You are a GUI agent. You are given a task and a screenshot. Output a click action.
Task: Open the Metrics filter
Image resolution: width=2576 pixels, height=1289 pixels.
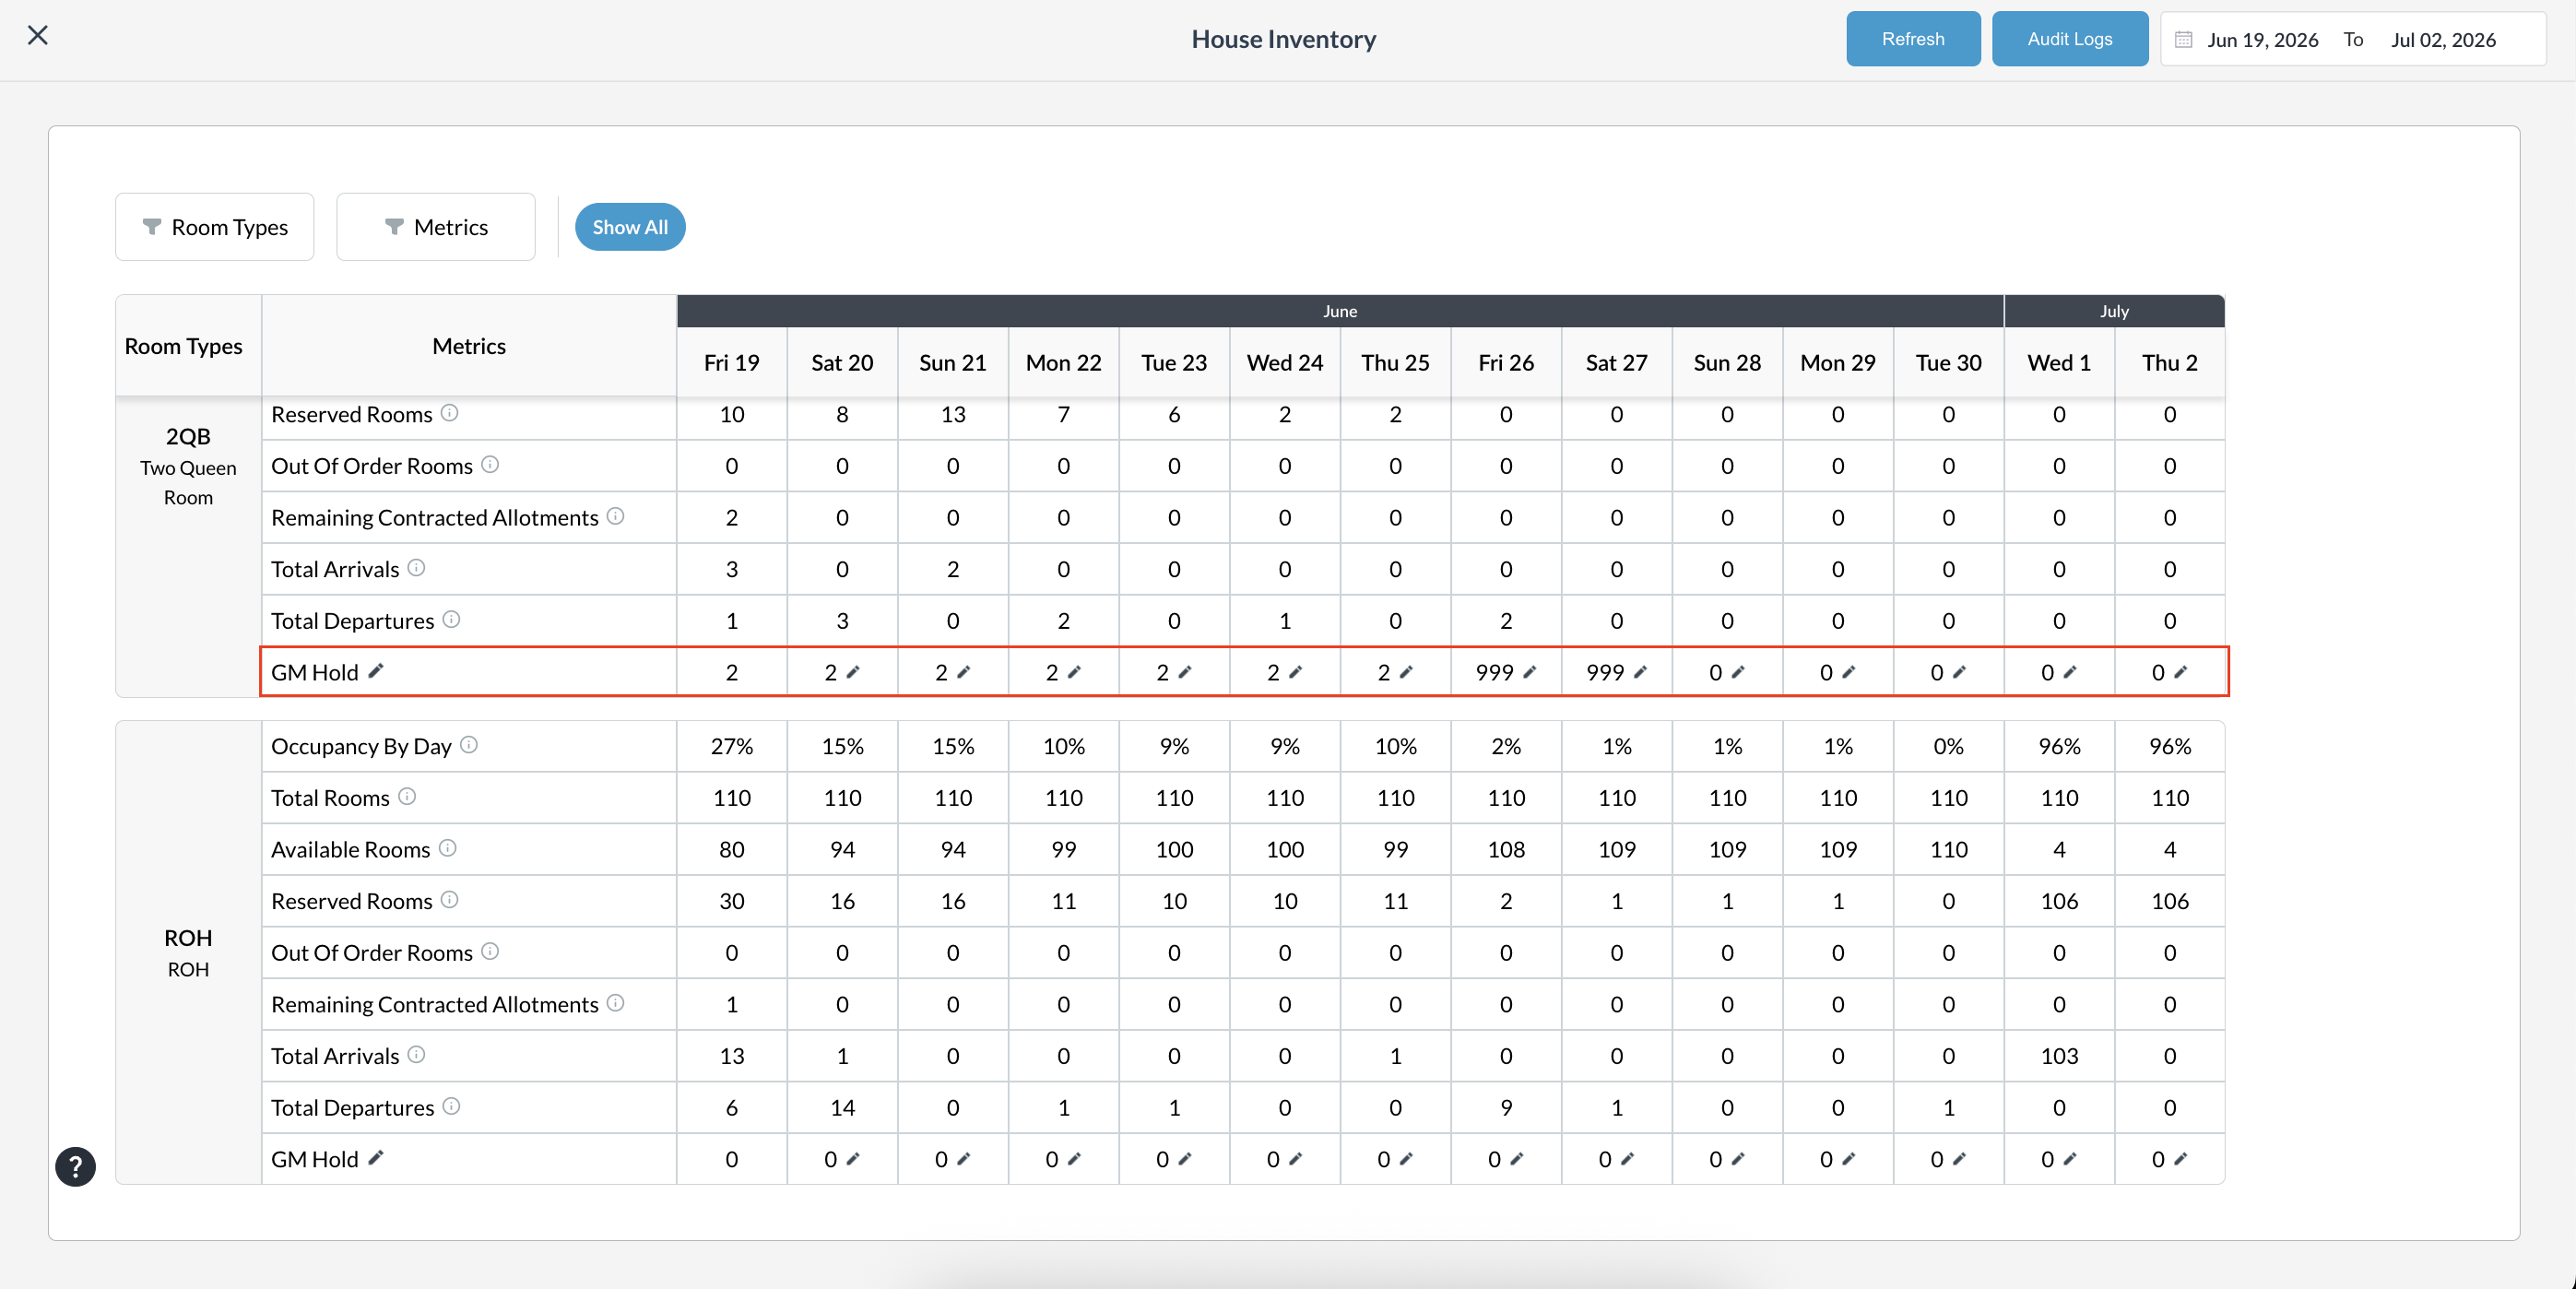click(436, 227)
